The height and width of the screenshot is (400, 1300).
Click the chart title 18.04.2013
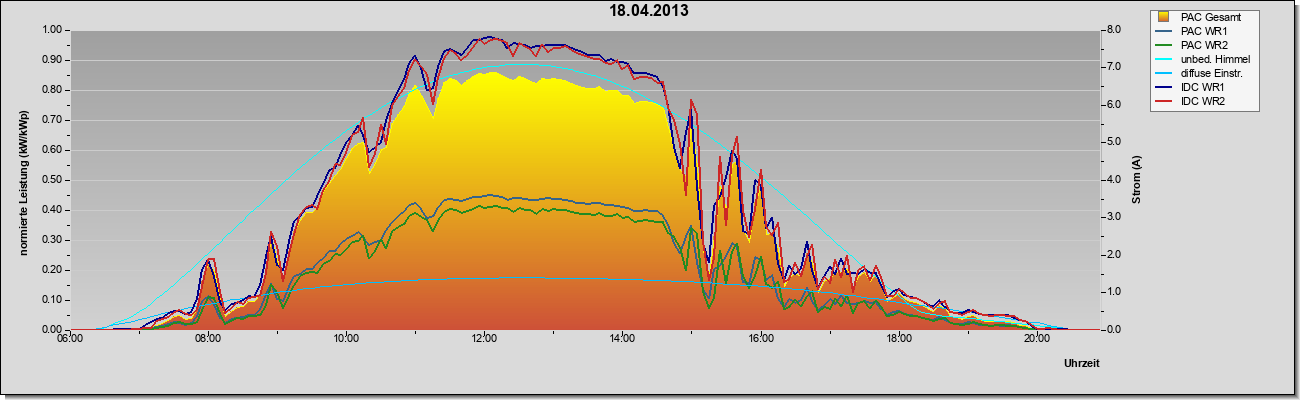(x=649, y=11)
